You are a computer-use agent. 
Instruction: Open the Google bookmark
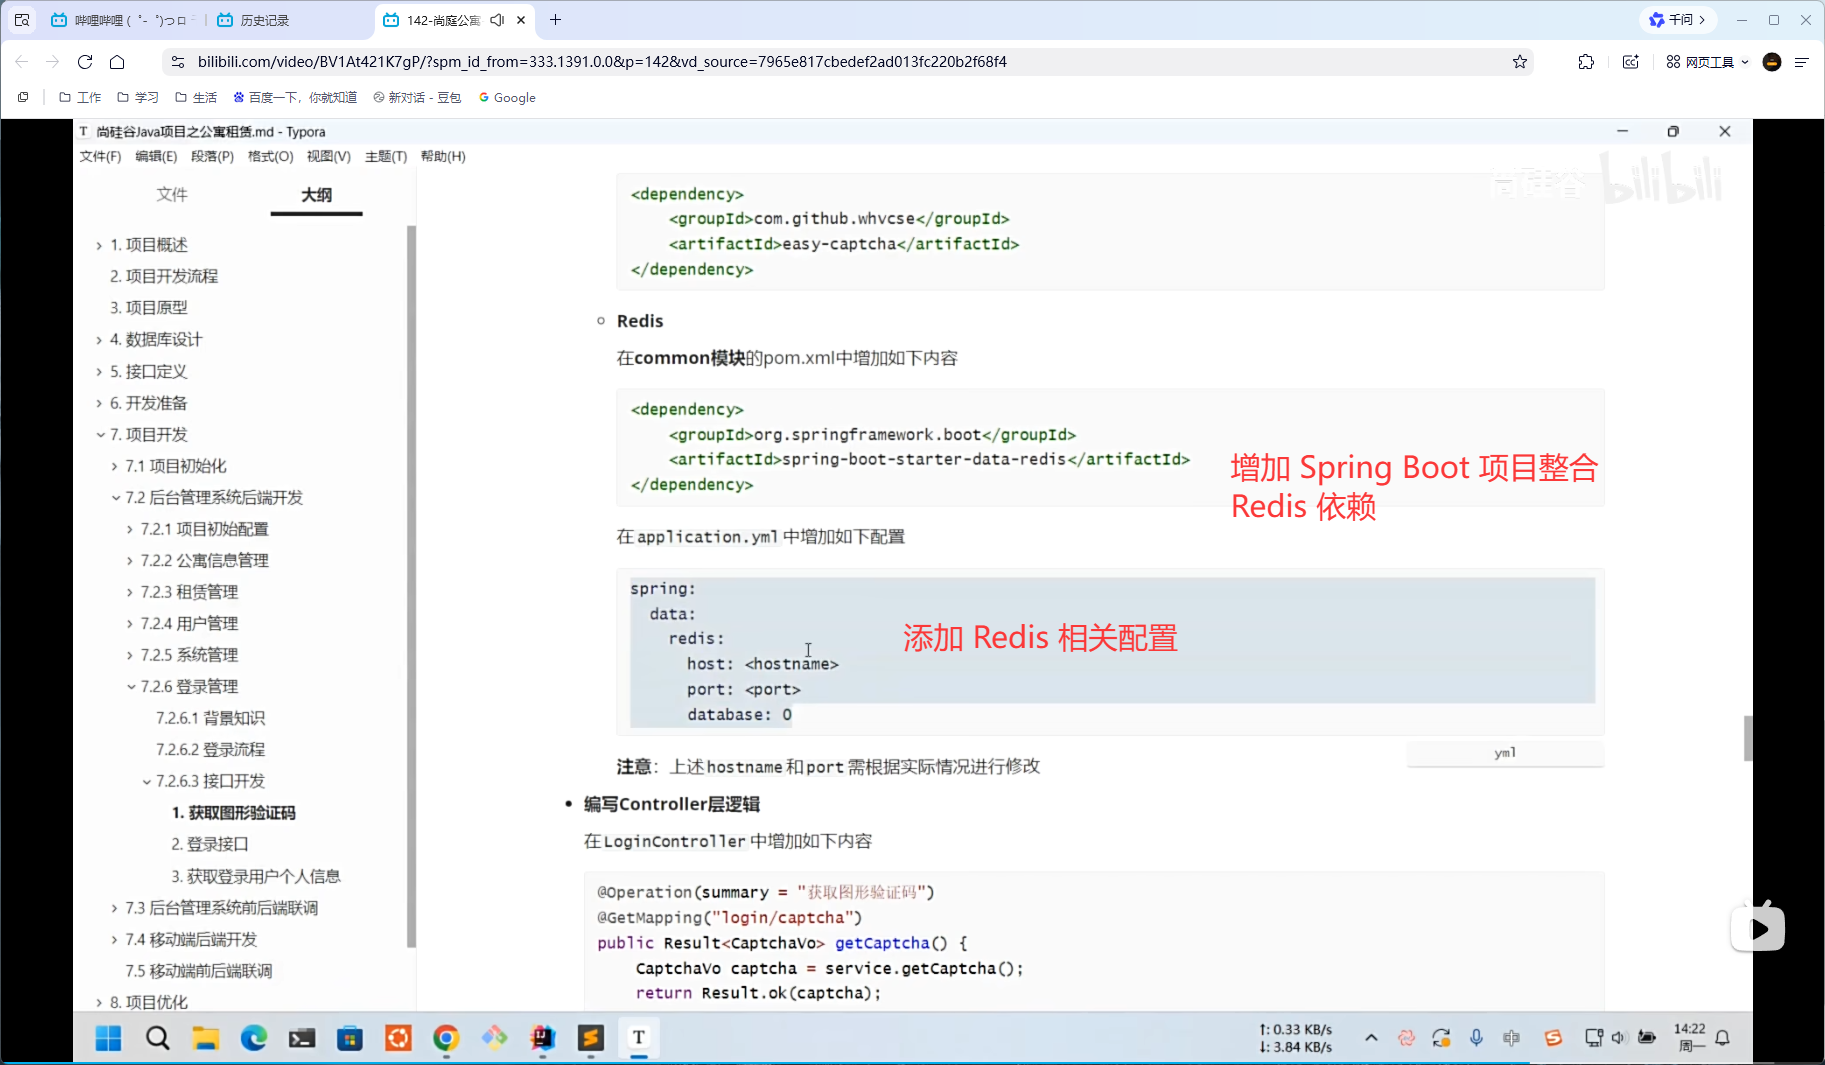click(507, 97)
